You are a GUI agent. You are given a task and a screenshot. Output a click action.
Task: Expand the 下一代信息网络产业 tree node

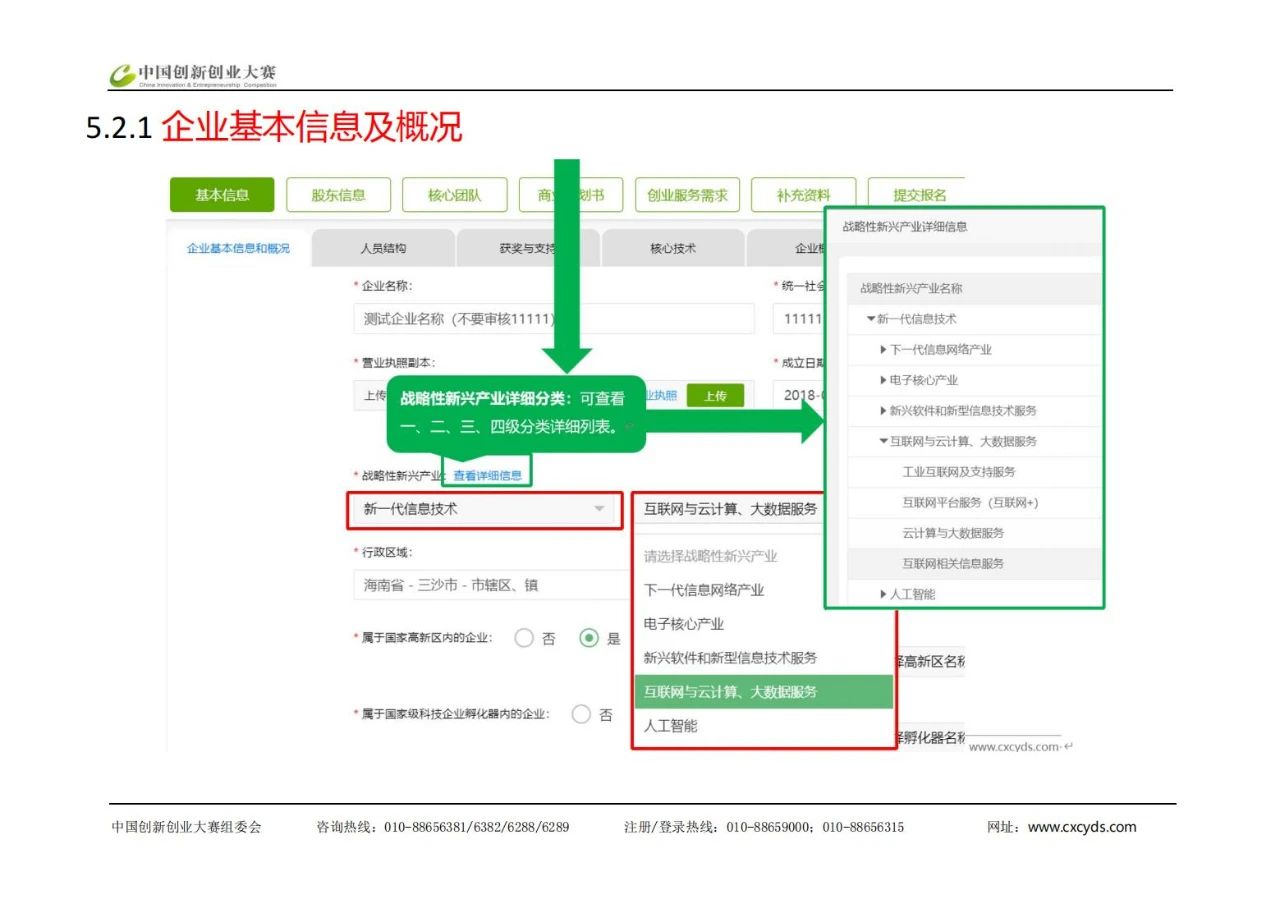tap(884, 350)
